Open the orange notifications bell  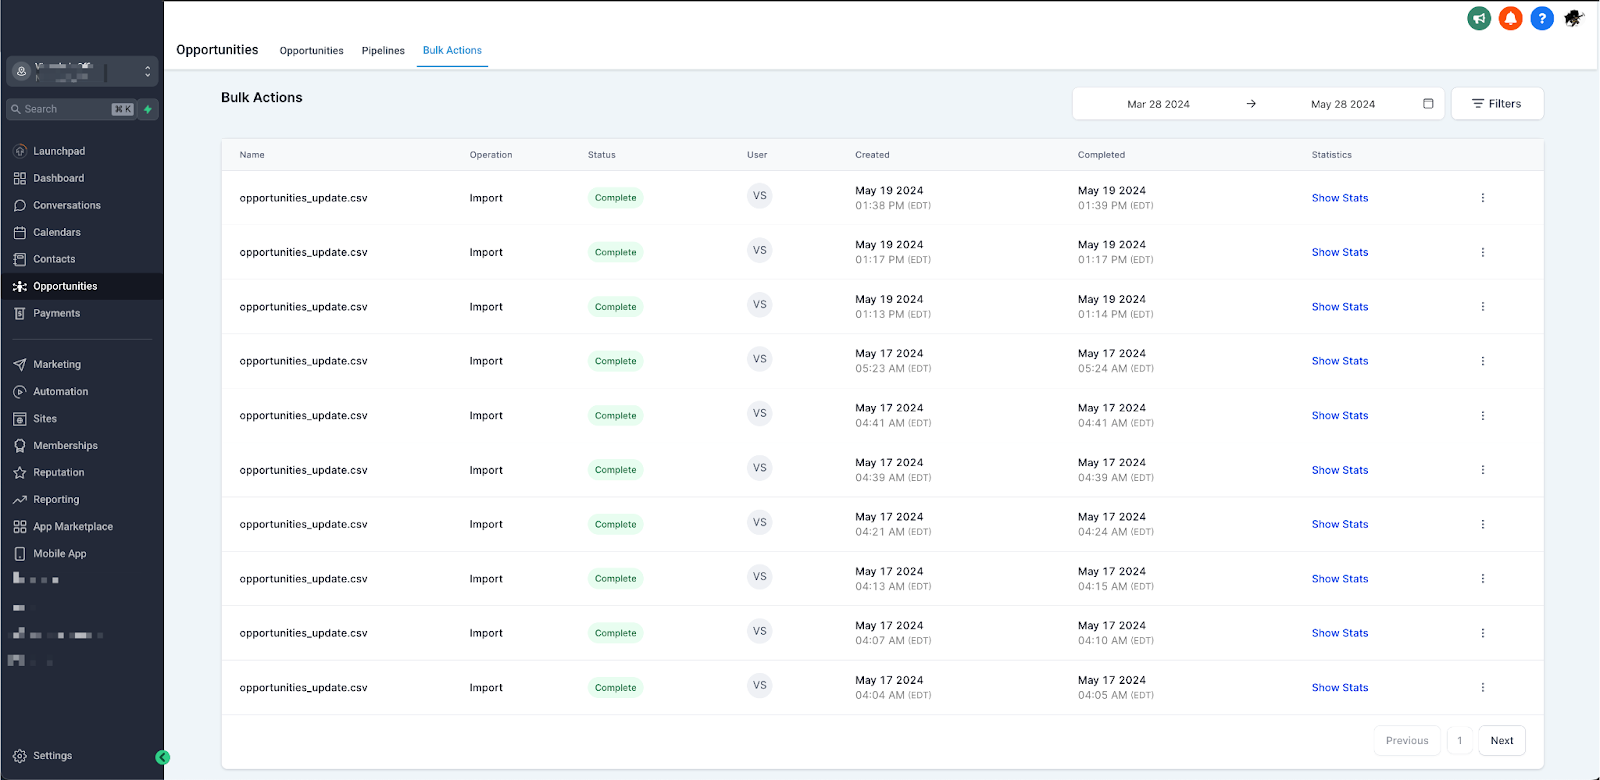point(1511,18)
